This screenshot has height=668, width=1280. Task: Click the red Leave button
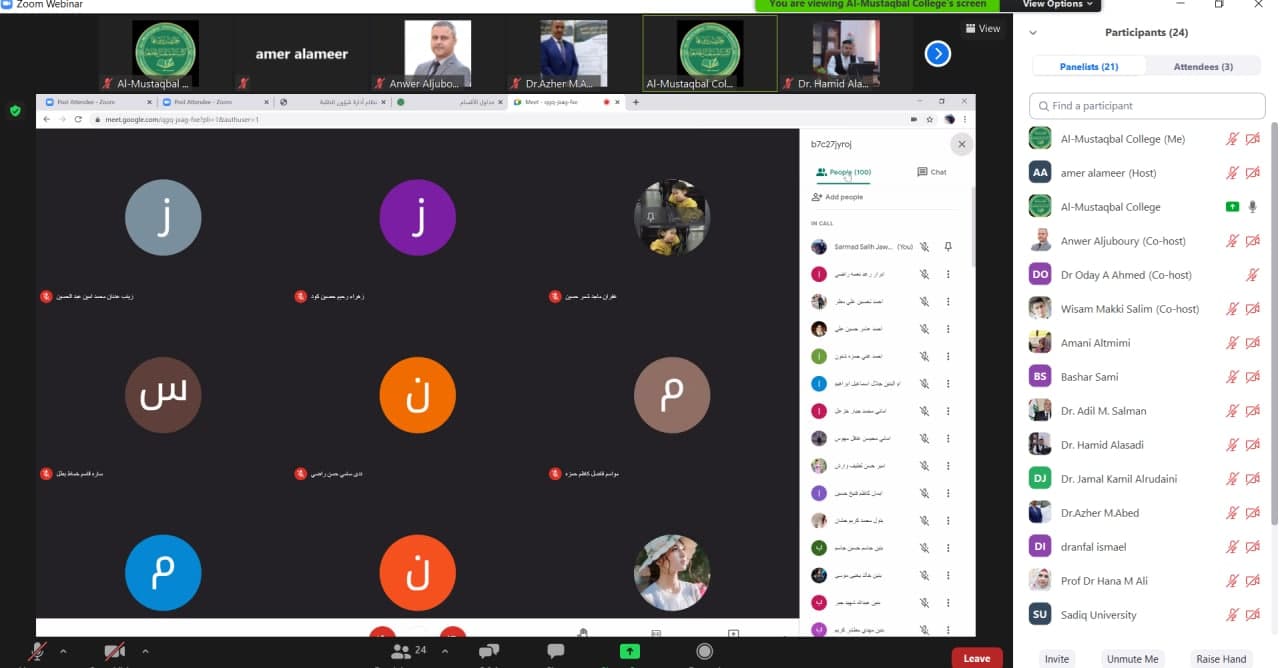[976, 658]
